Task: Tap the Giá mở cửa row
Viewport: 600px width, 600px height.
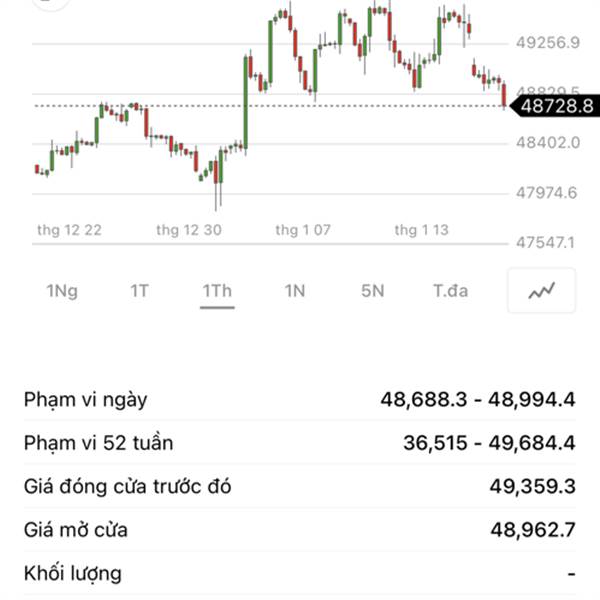Action: (x=300, y=530)
